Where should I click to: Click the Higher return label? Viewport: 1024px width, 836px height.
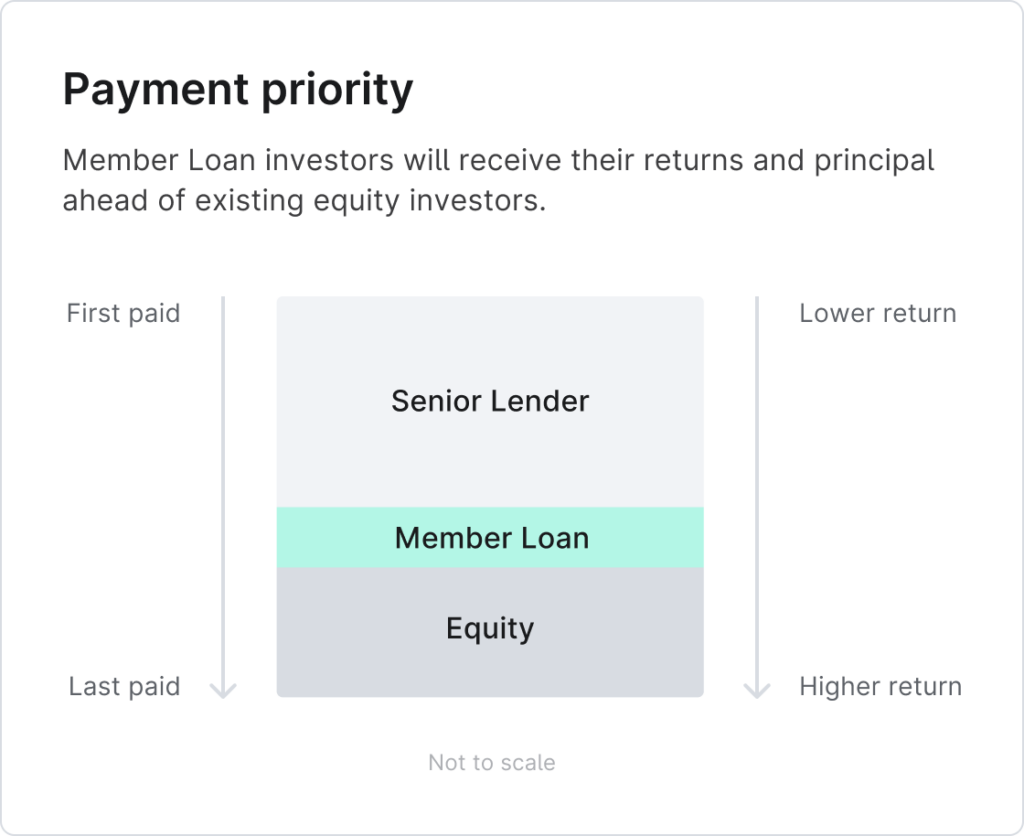[x=880, y=686]
